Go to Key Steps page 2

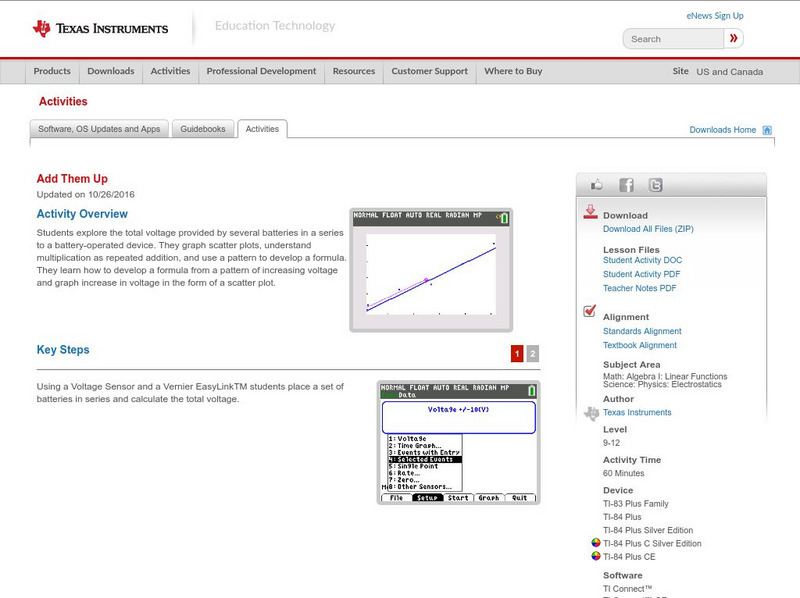tap(533, 353)
